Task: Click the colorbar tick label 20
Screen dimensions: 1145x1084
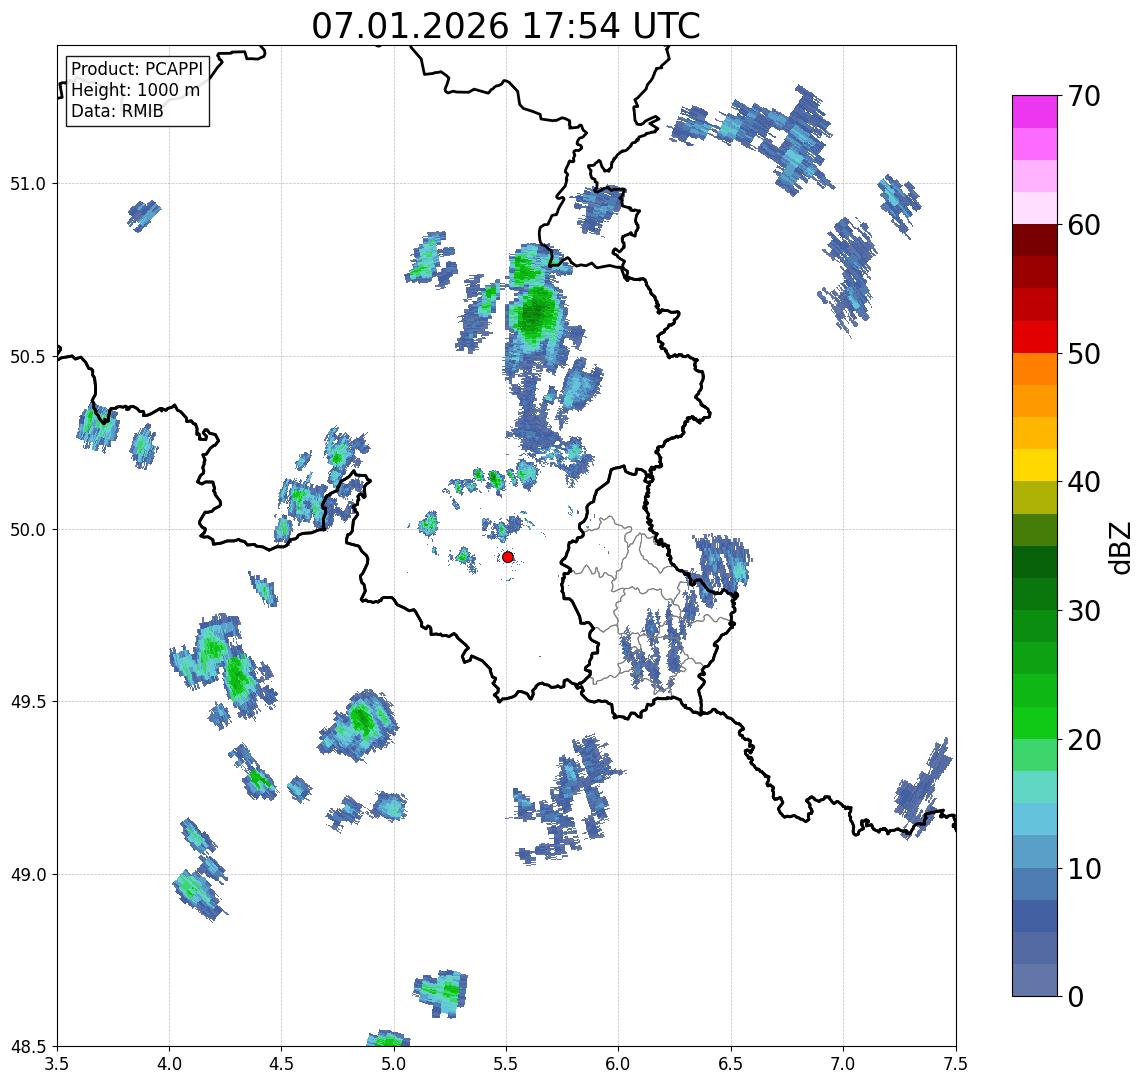Action: pyautogui.click(x=1084, y=739)
